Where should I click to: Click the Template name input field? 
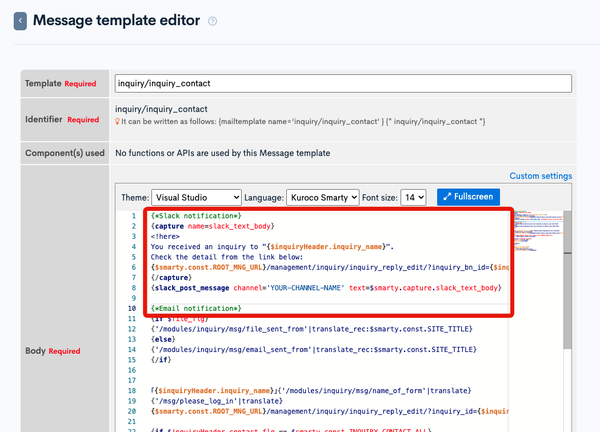343,83
